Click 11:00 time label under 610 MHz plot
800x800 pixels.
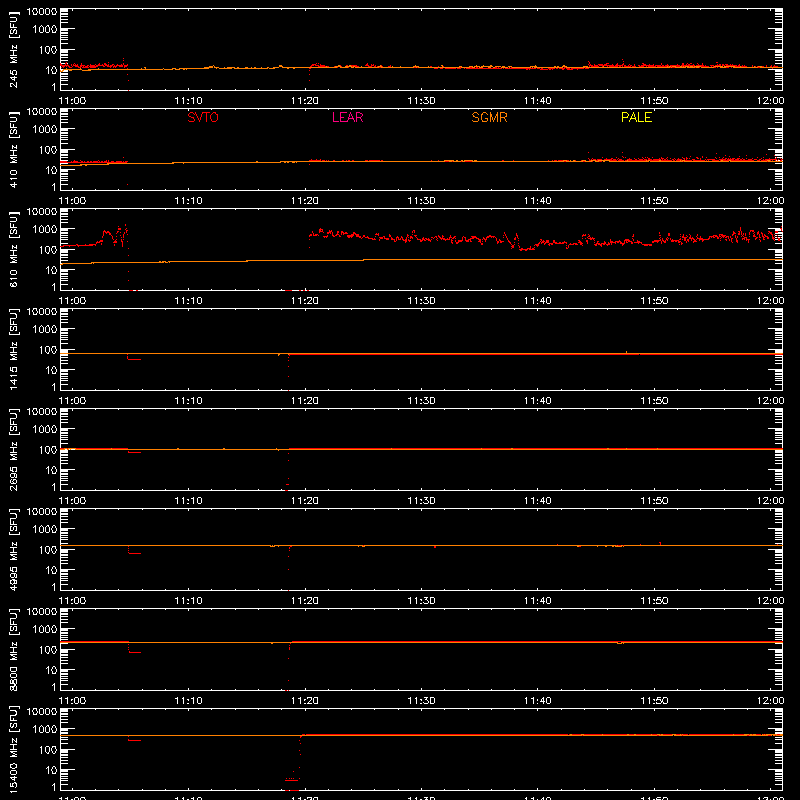coord(72,301)
